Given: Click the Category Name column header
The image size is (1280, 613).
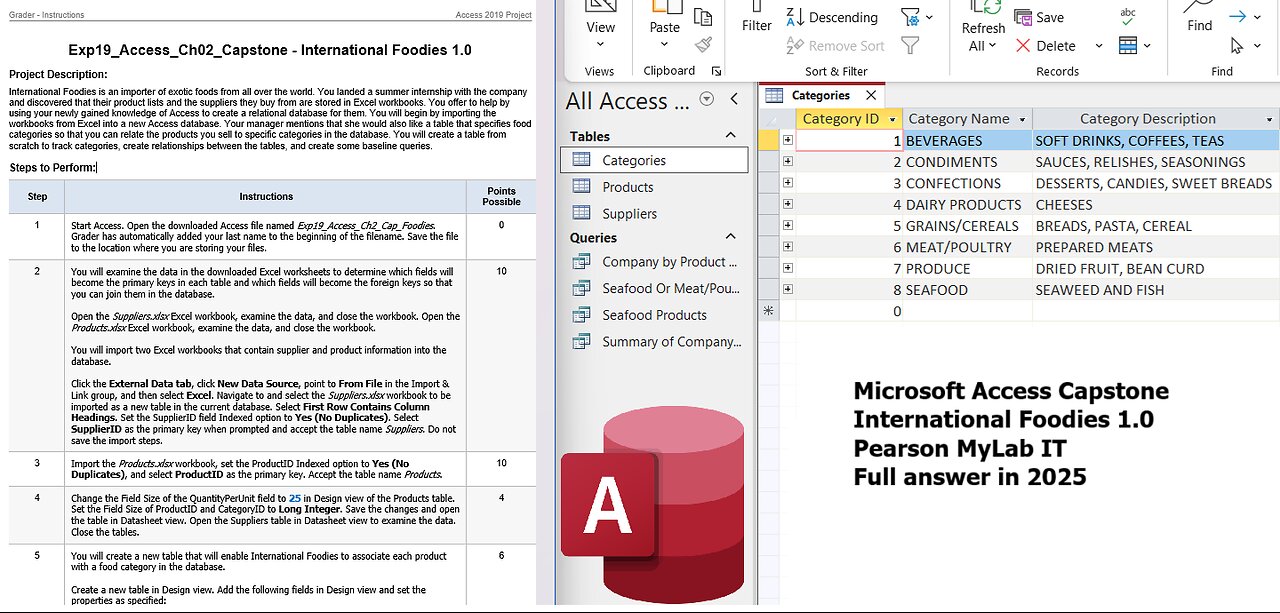Looking at the screenshot, I should (967, 119).
